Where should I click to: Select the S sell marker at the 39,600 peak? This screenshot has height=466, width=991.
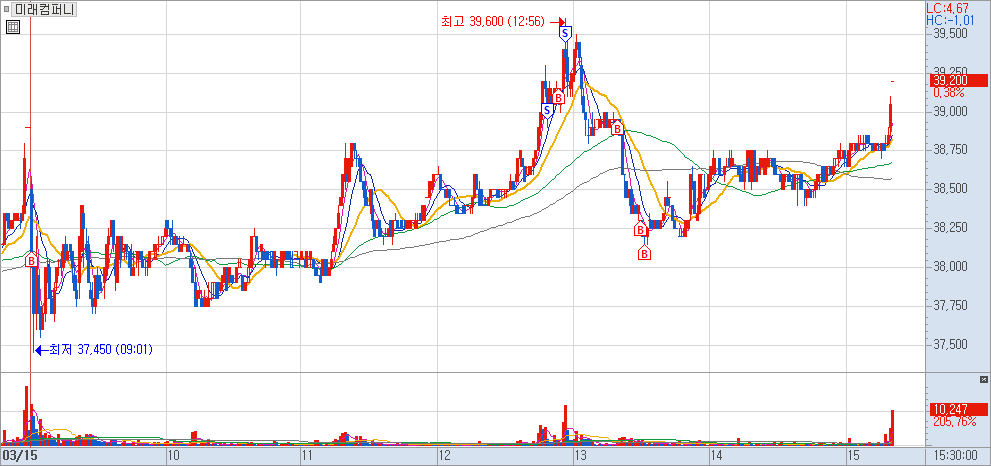pos(566,33)
